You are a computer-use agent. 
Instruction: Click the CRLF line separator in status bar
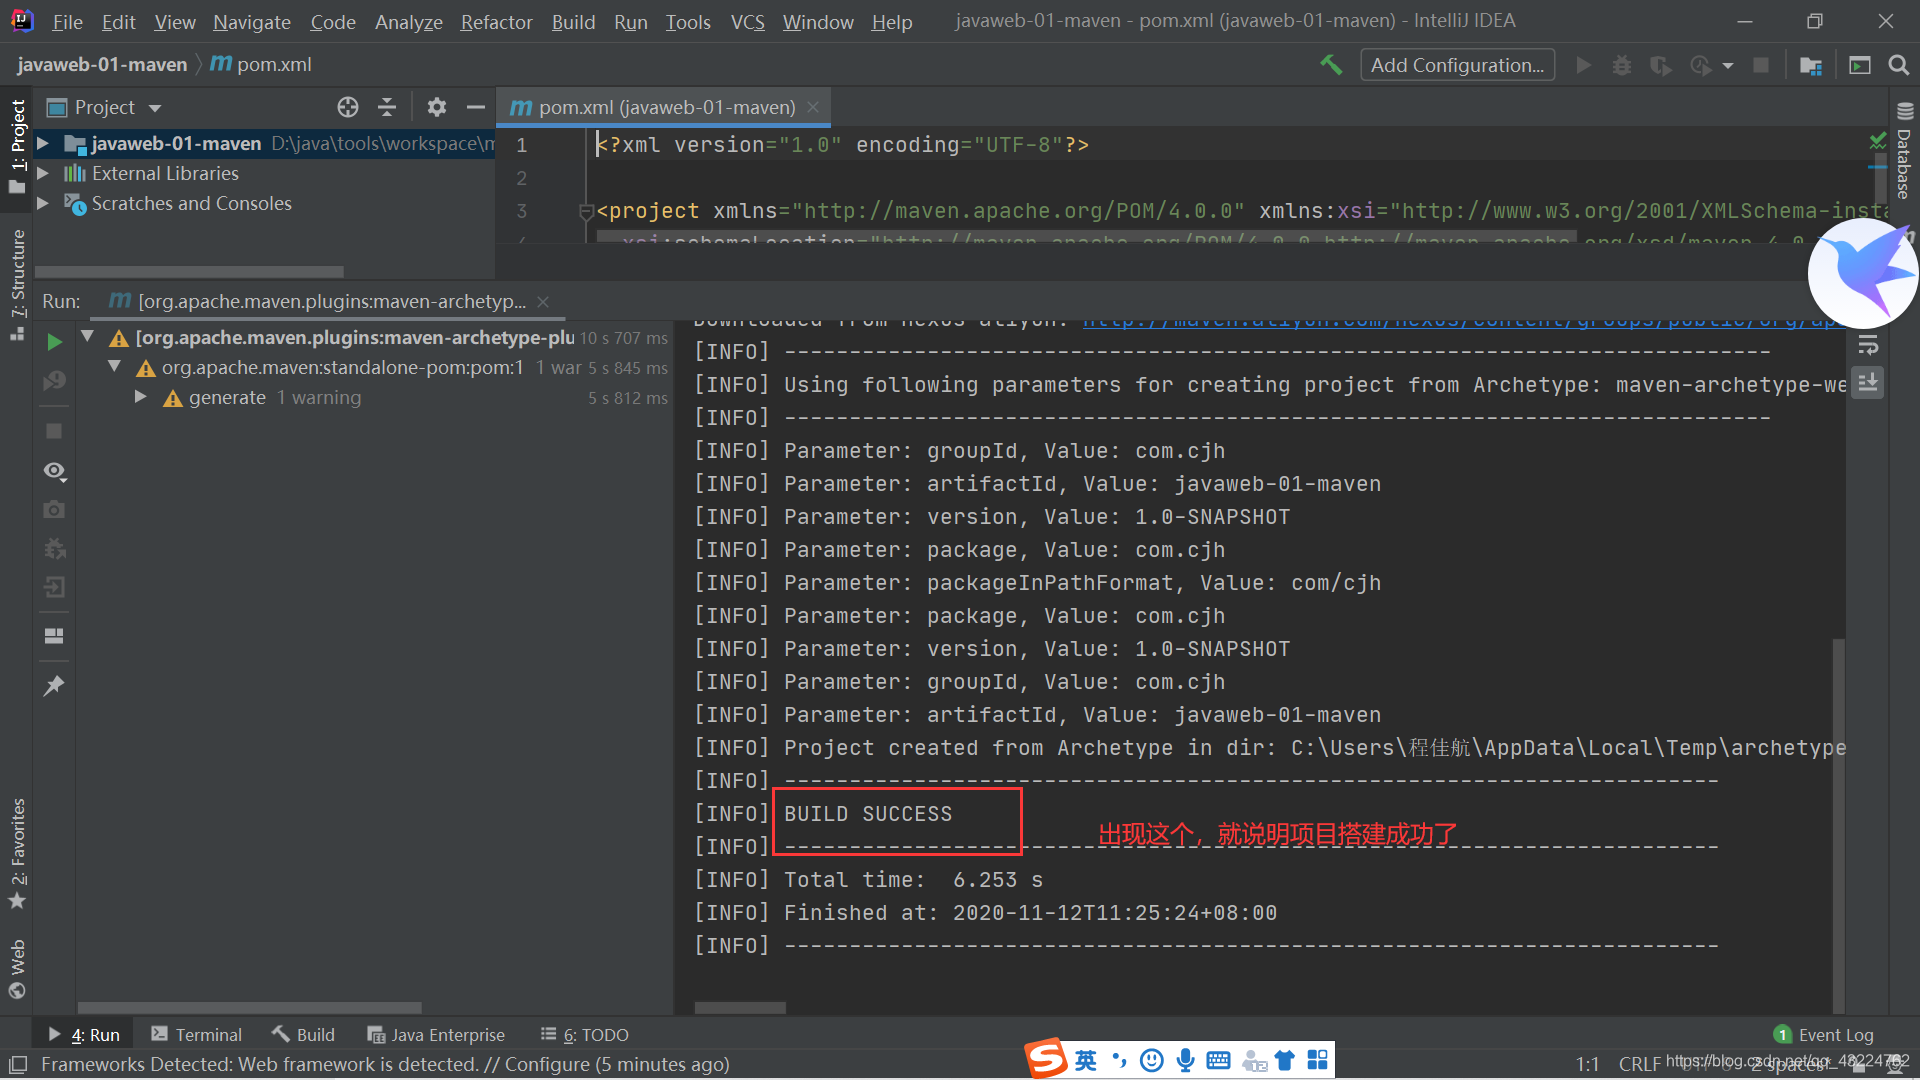[1640, 1065]
